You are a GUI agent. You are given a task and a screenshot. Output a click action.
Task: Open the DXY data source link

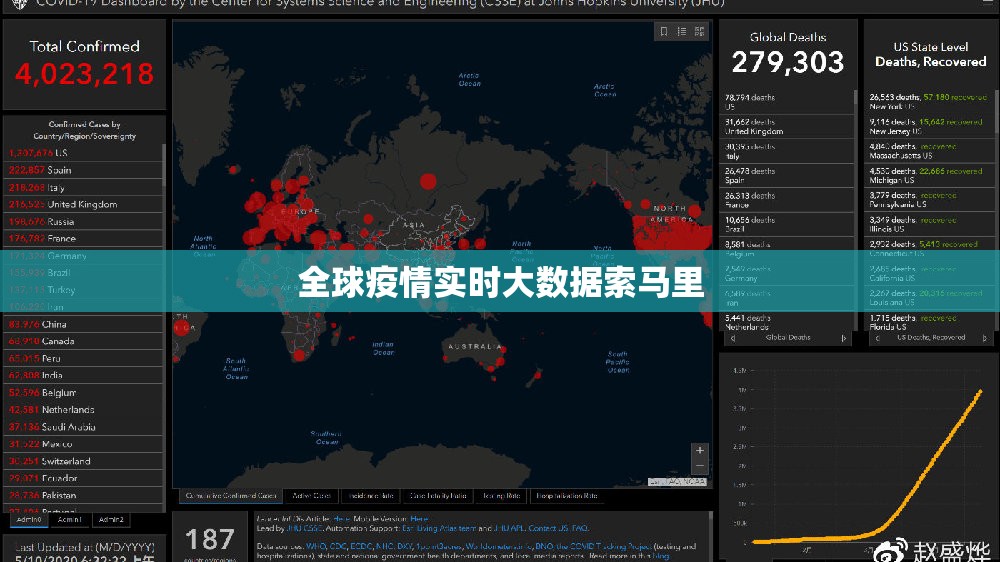click(404, 547)
